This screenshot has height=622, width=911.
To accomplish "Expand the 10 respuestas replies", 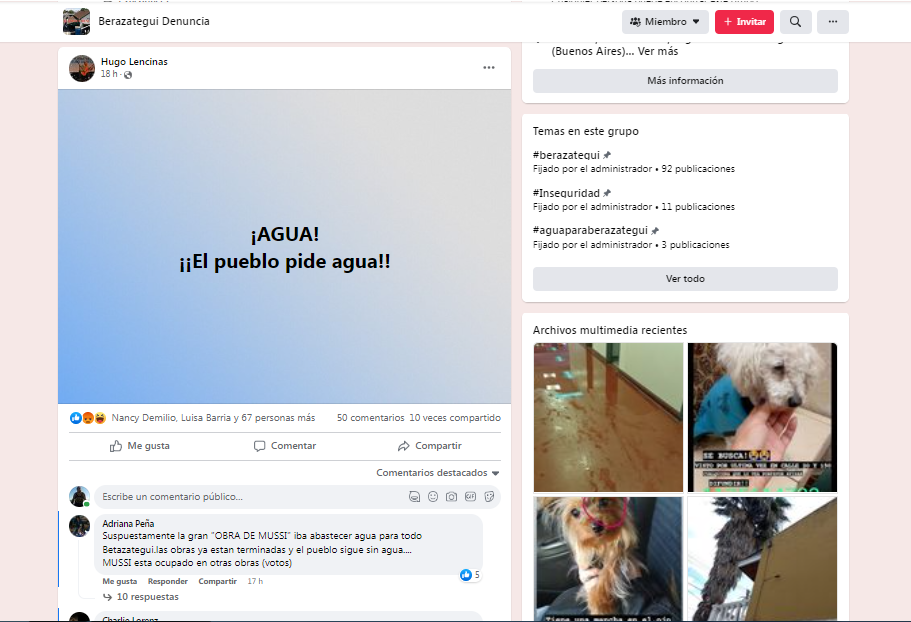I will tap(147, 597).
